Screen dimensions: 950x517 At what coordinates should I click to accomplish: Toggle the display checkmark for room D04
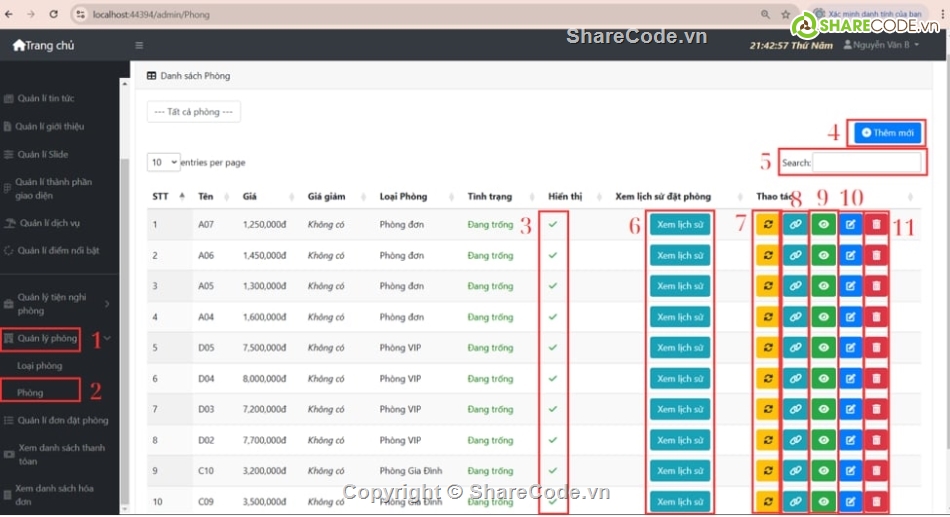[x=553, y=379]
